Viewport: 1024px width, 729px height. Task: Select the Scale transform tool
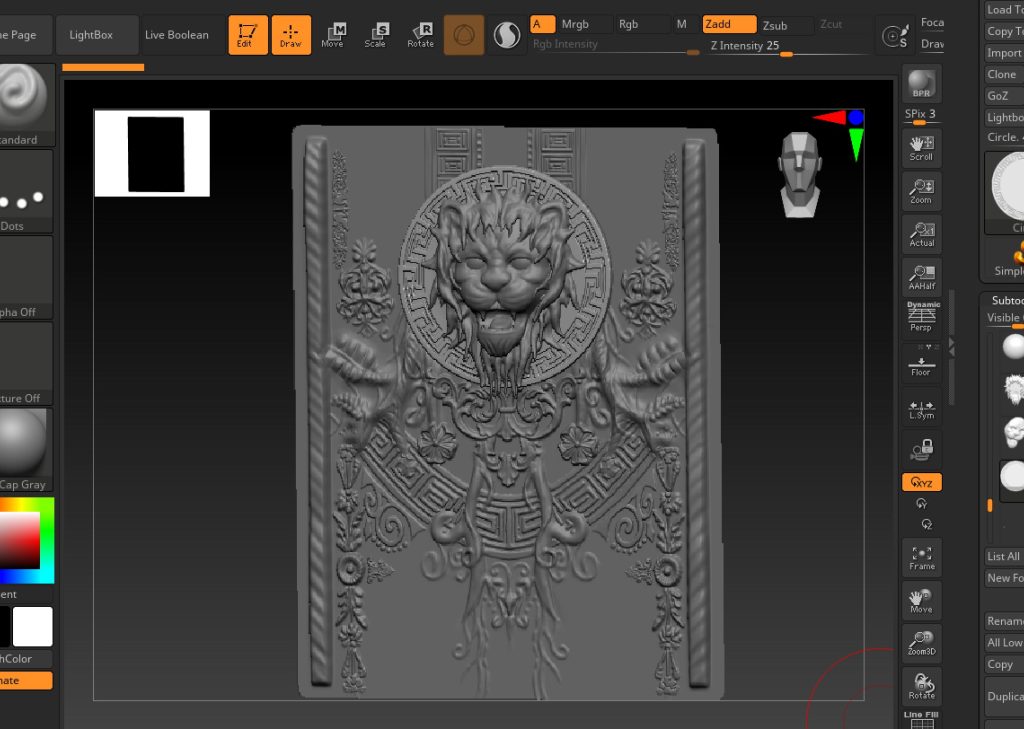click(375, 35)
